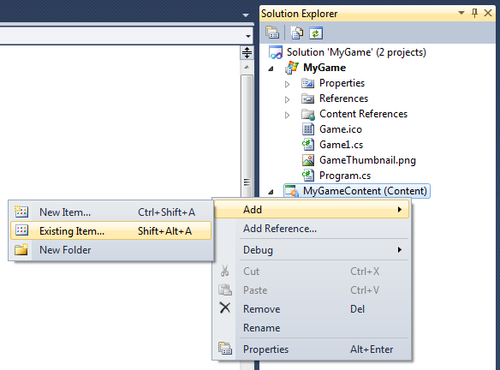Collapse the MyGame project node
This screenshot has width=500, height=370.
click(x=271, y=68)
